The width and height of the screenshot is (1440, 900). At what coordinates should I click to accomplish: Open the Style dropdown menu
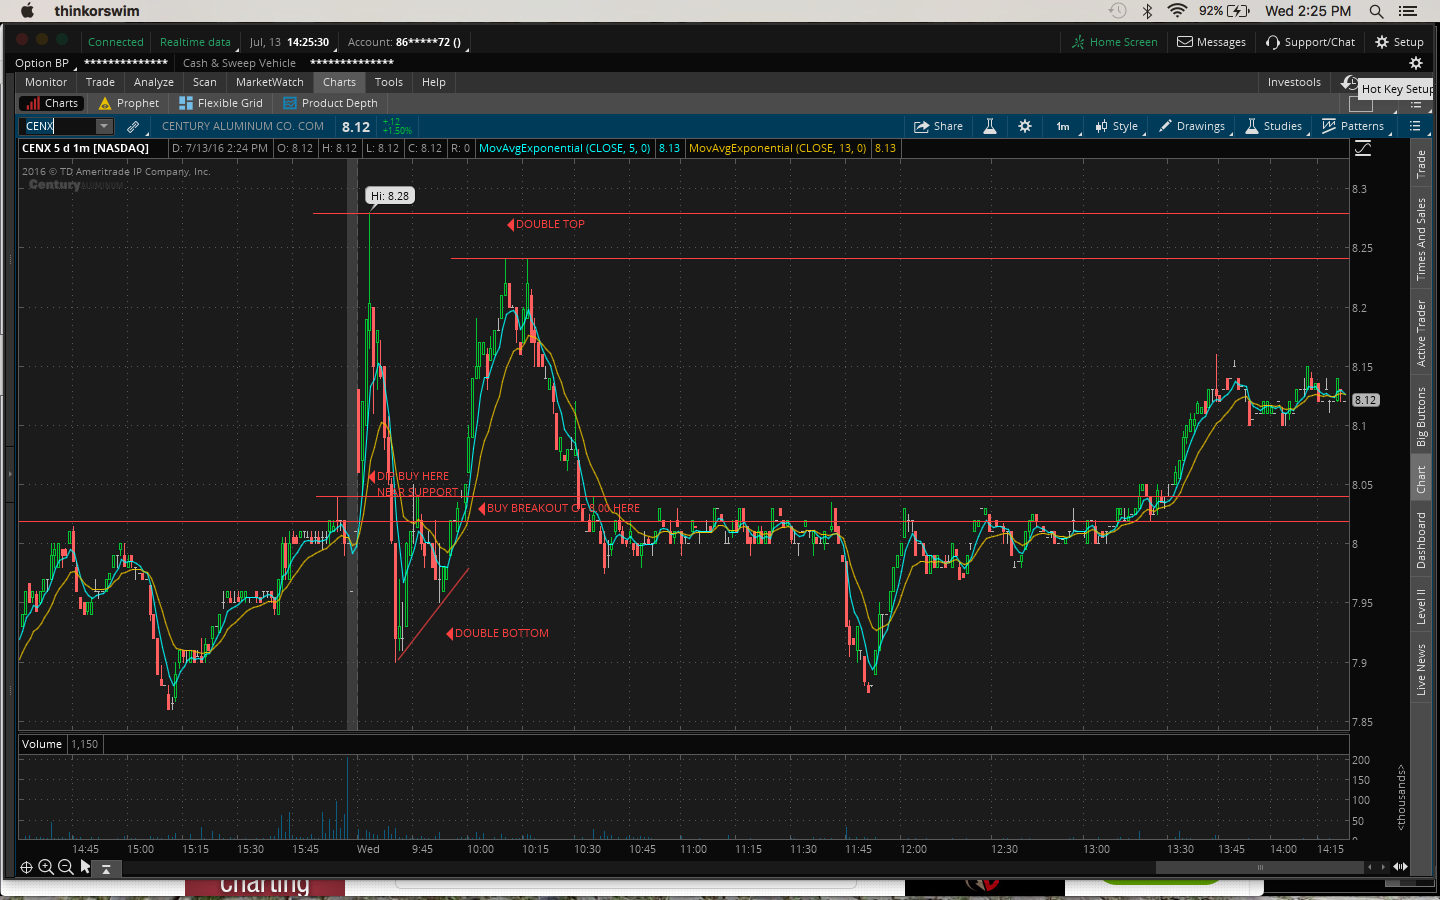1117,126
